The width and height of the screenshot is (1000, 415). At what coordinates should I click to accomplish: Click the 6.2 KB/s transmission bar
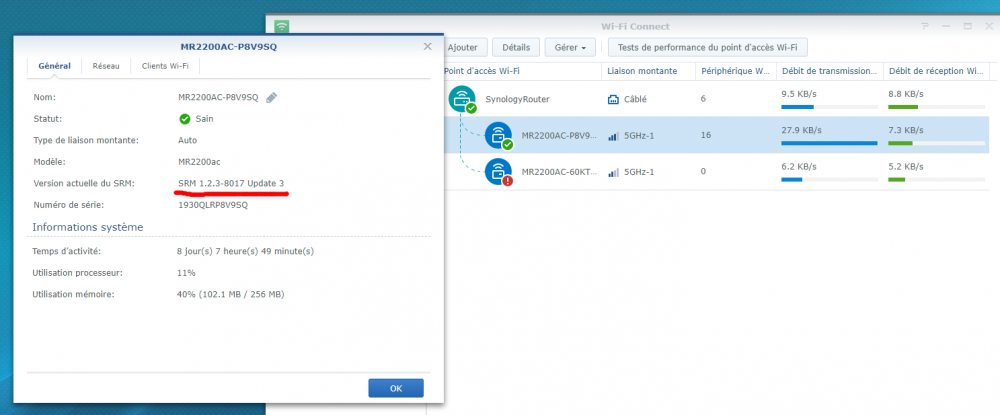pyautogui.click(x=829, y=179)
